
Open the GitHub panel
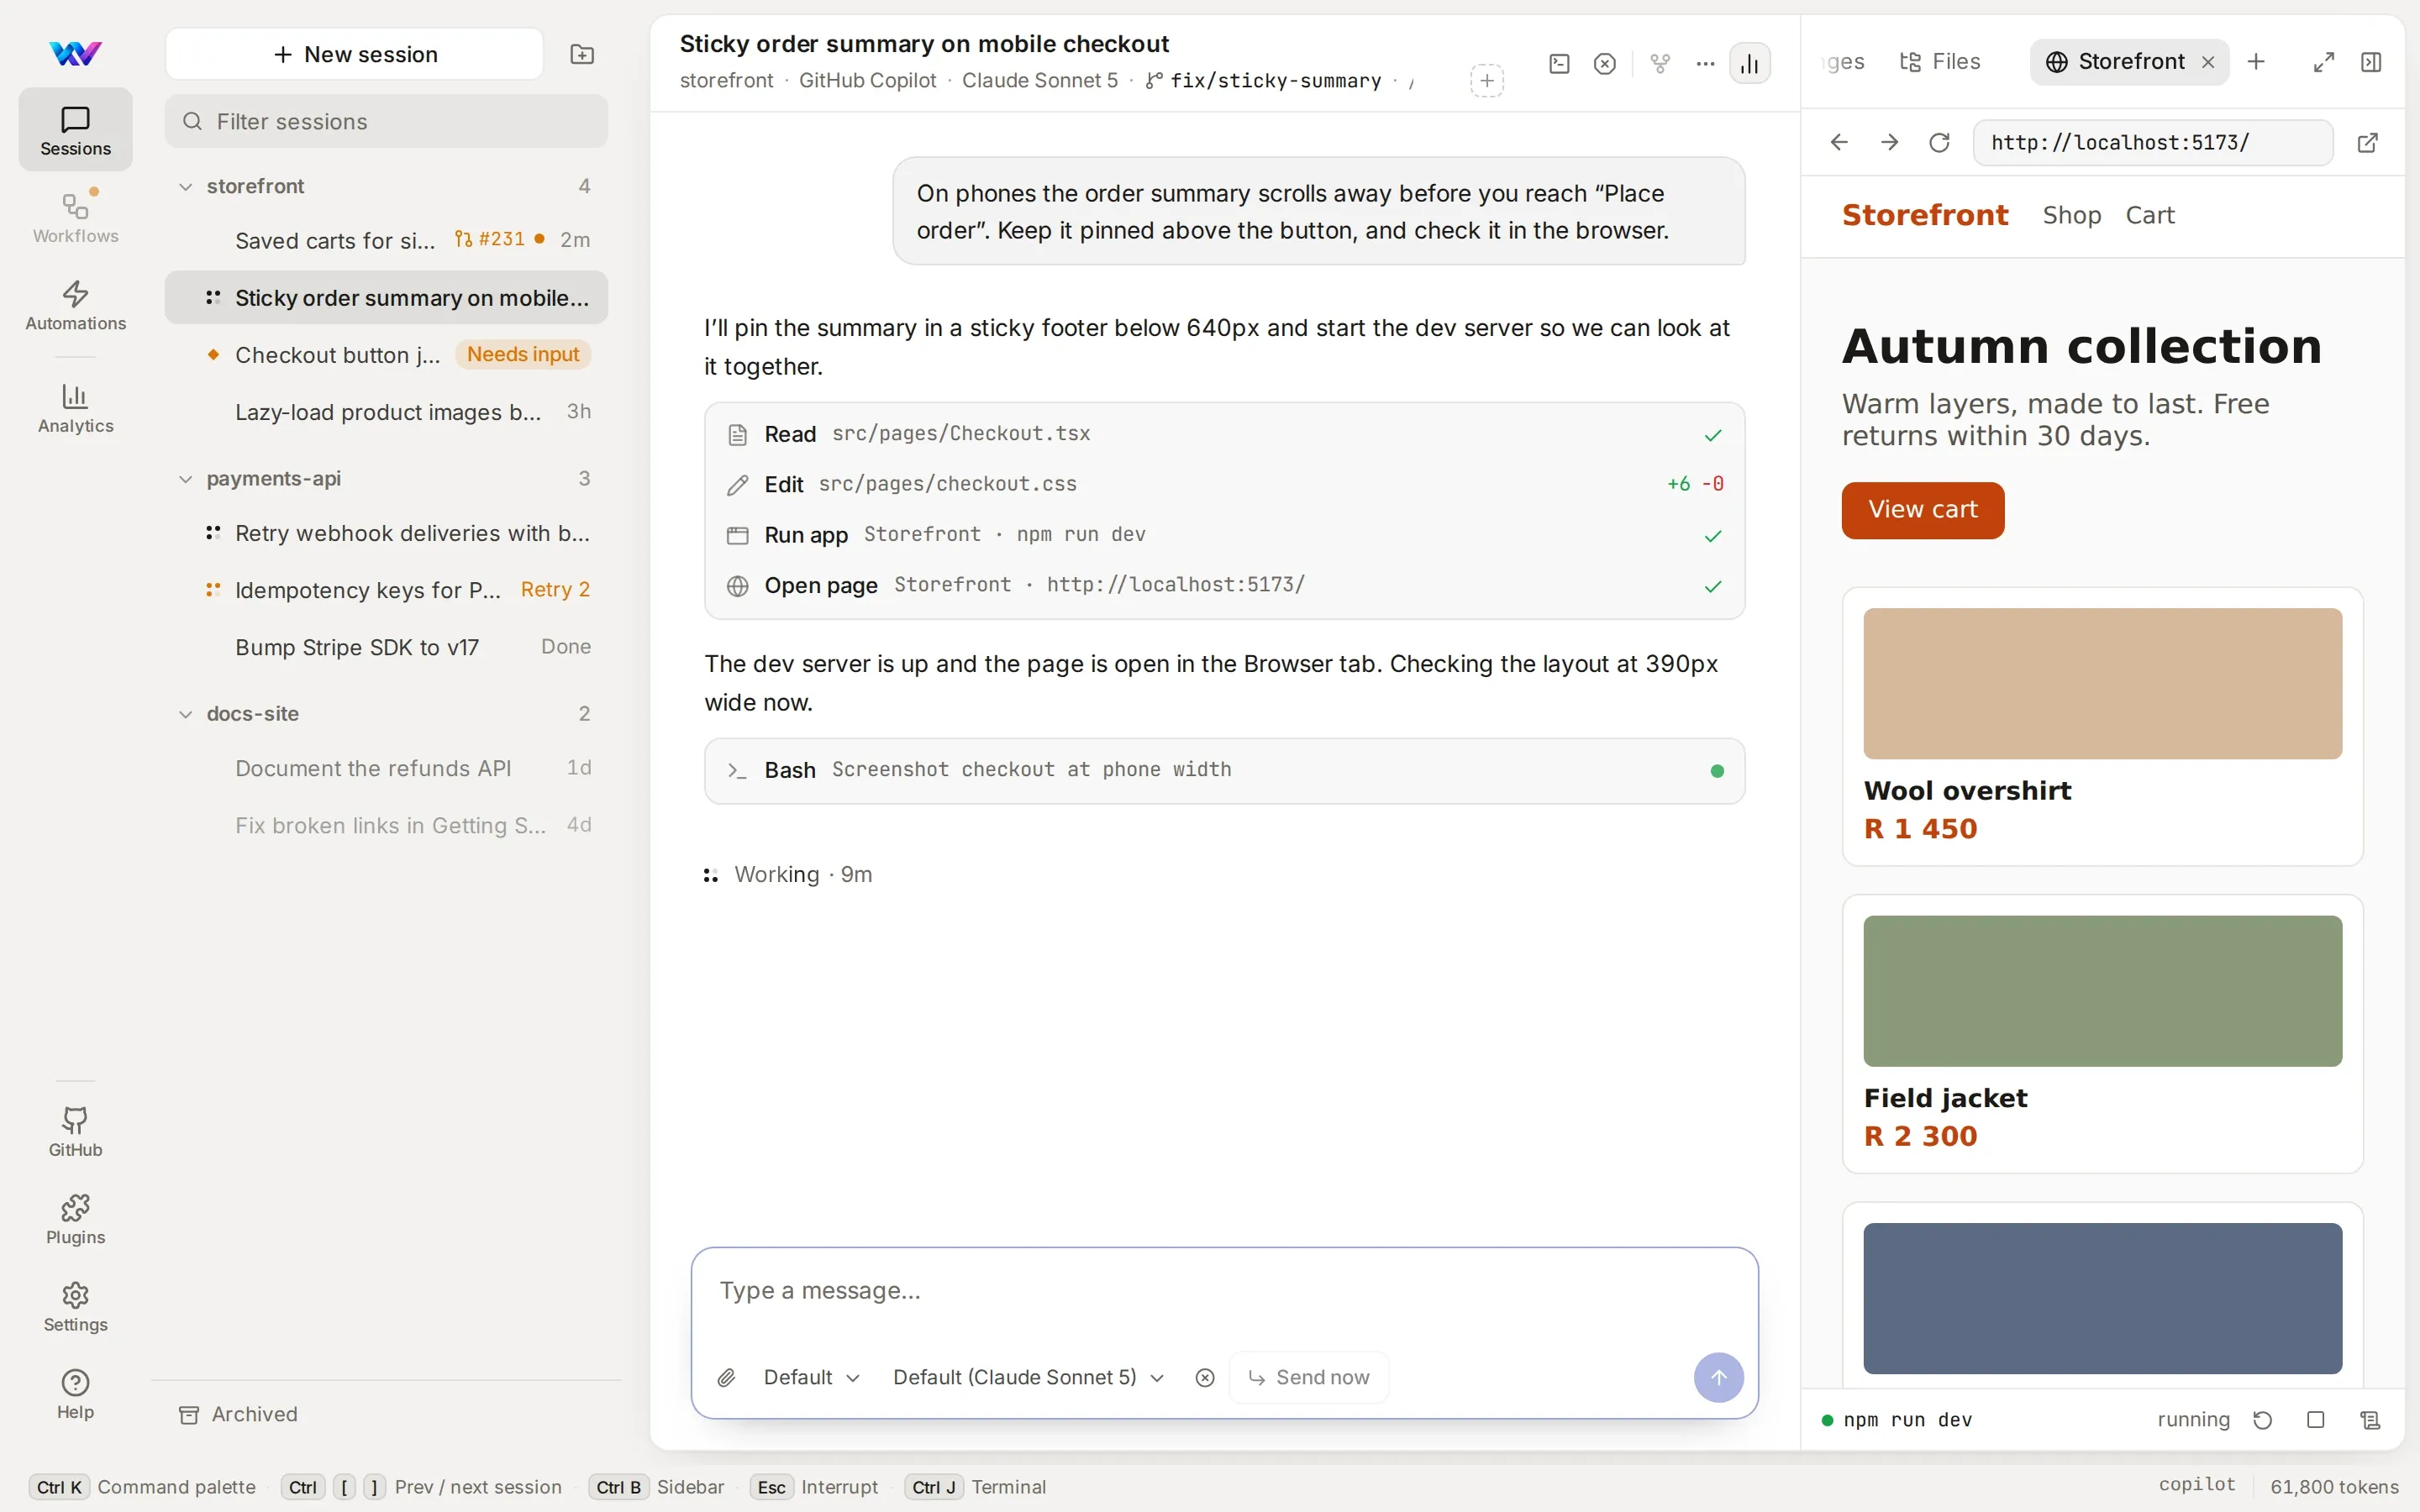[x=75, y=1131]
